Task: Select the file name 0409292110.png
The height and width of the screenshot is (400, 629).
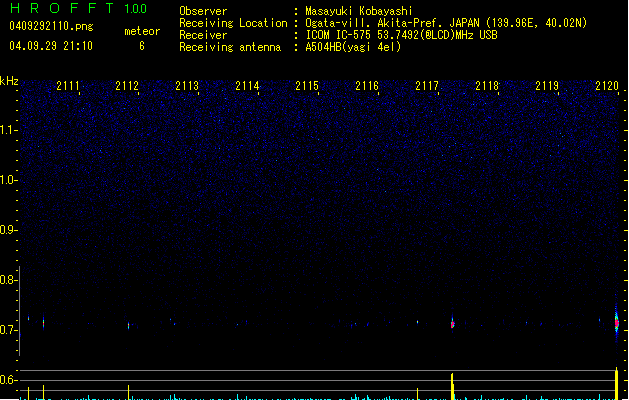Action: 51,26
